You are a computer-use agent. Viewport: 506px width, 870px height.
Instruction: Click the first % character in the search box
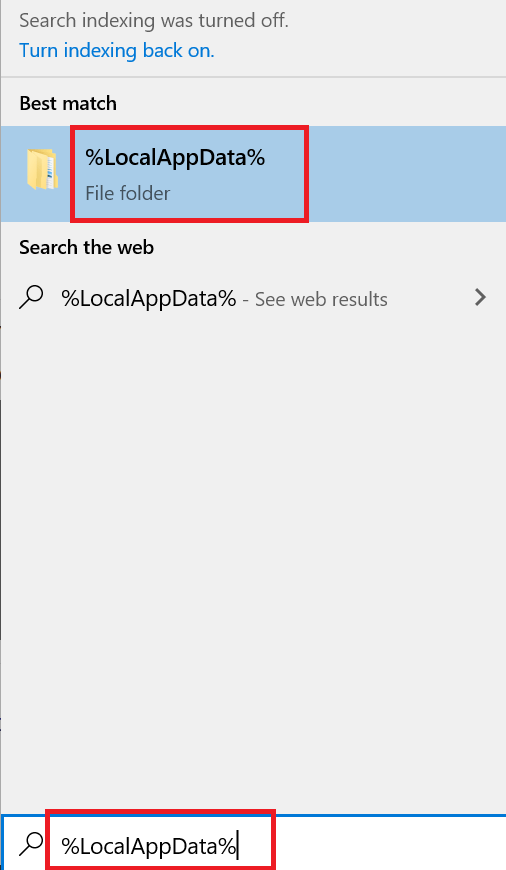[x=70, y=846]
